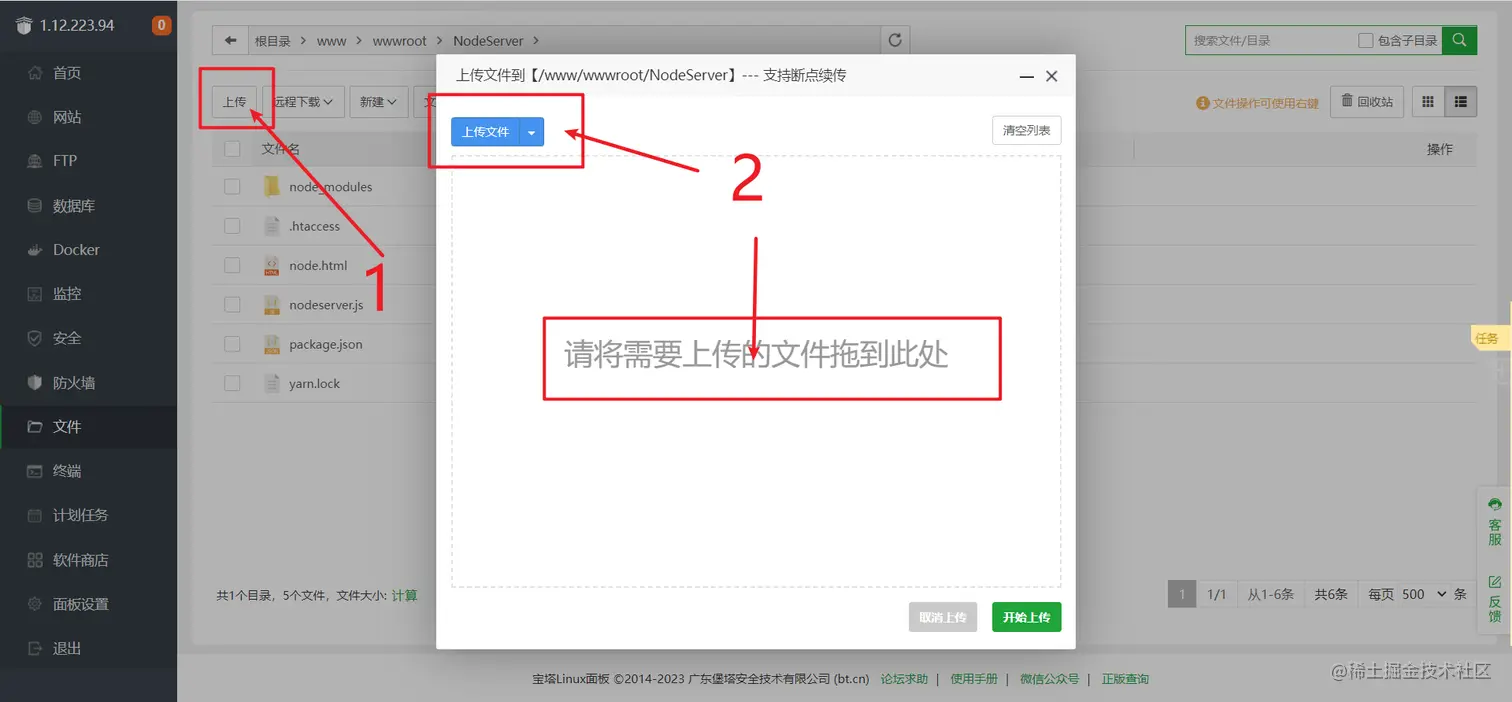The width and height of the screenshot is (1512, 702).
Task: Click 开始上传 green button
Action: 1026,617
